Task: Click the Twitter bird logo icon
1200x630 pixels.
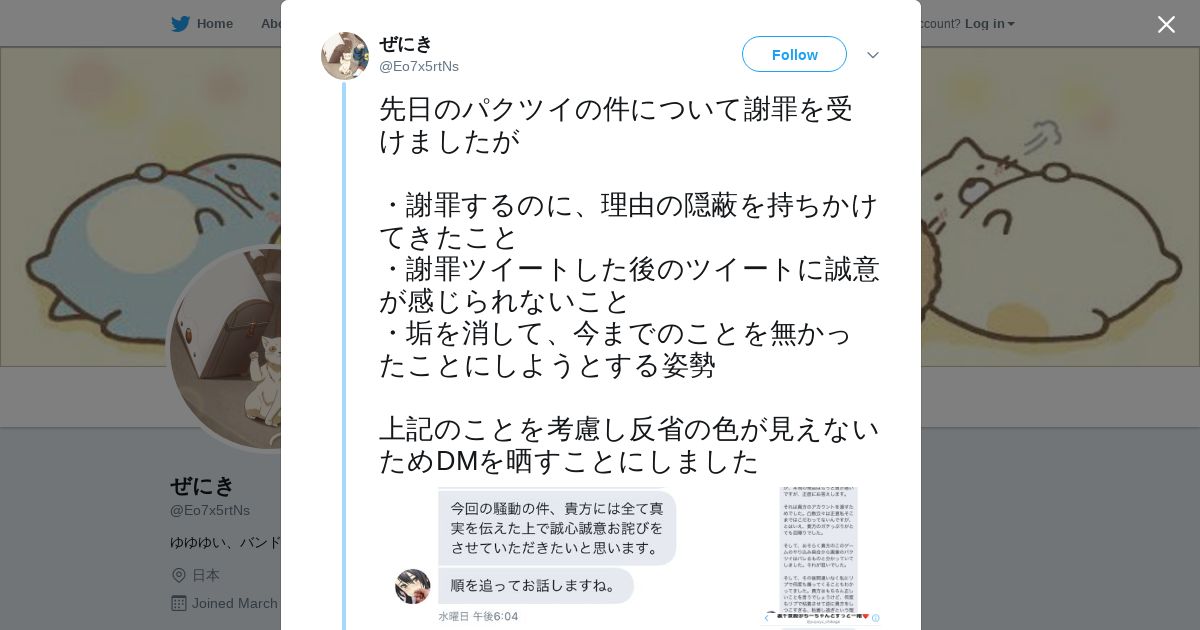Action: click(180, 23)
